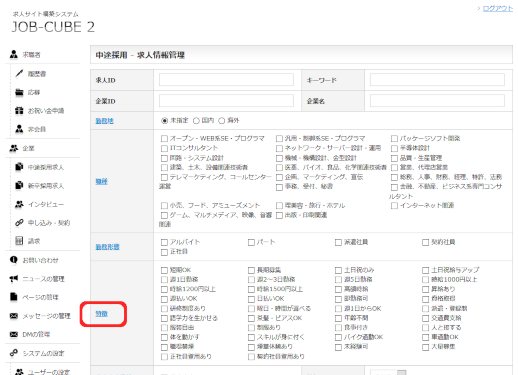This screenshot has height=375, width=518.
Task: Open 求職者 section in sidebar
Action: click(26, 55)
